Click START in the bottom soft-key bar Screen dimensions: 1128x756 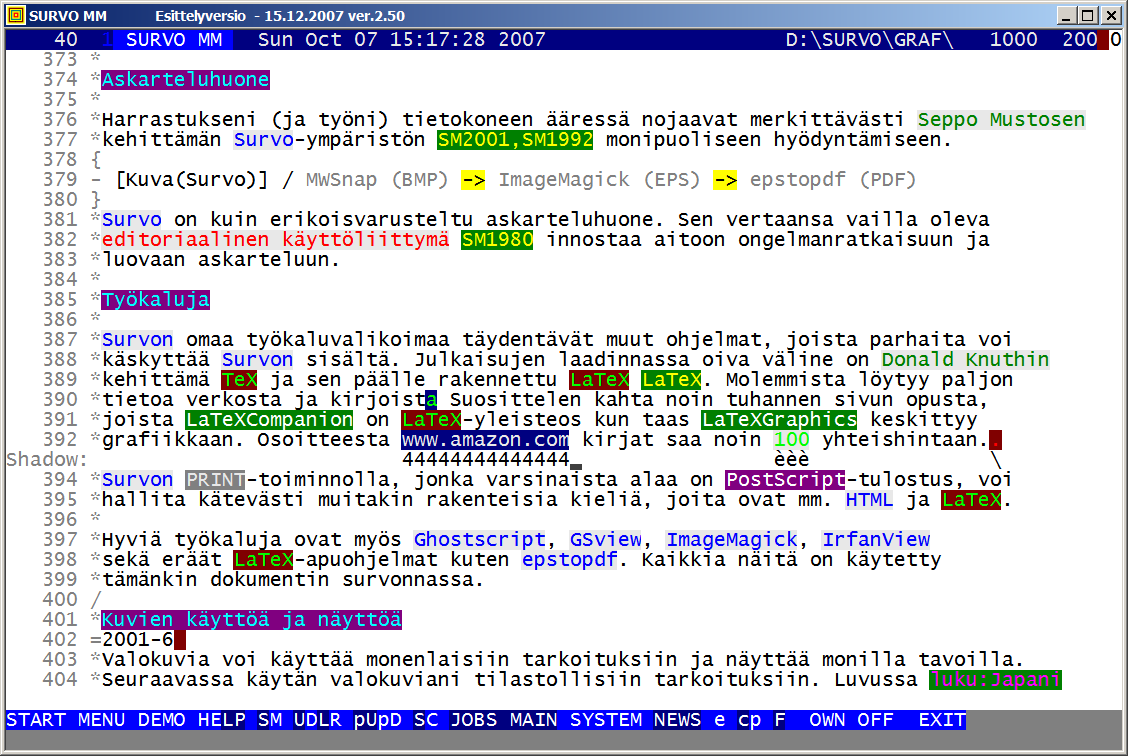pyautogui.click(x=36, y=720)
